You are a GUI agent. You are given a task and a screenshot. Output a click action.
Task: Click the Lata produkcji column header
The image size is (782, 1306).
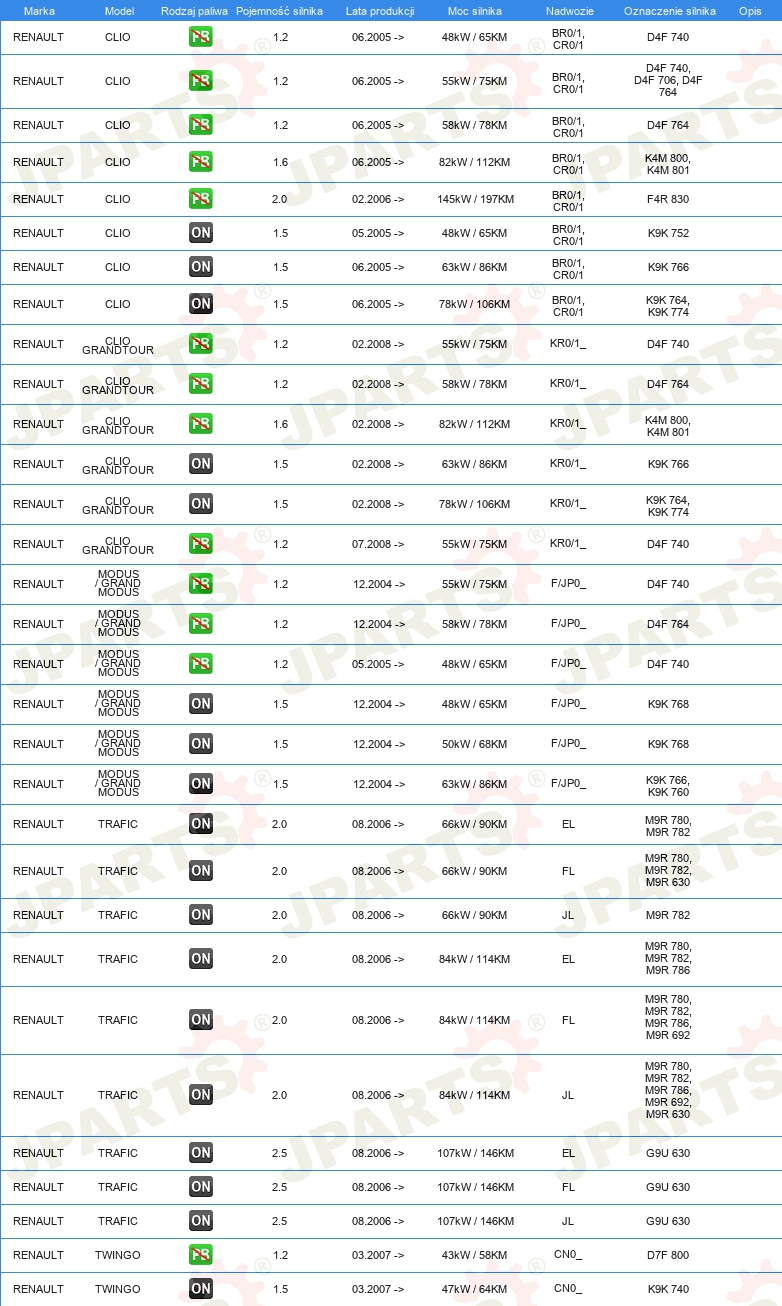pyautogui.click(x=380, y=11)
